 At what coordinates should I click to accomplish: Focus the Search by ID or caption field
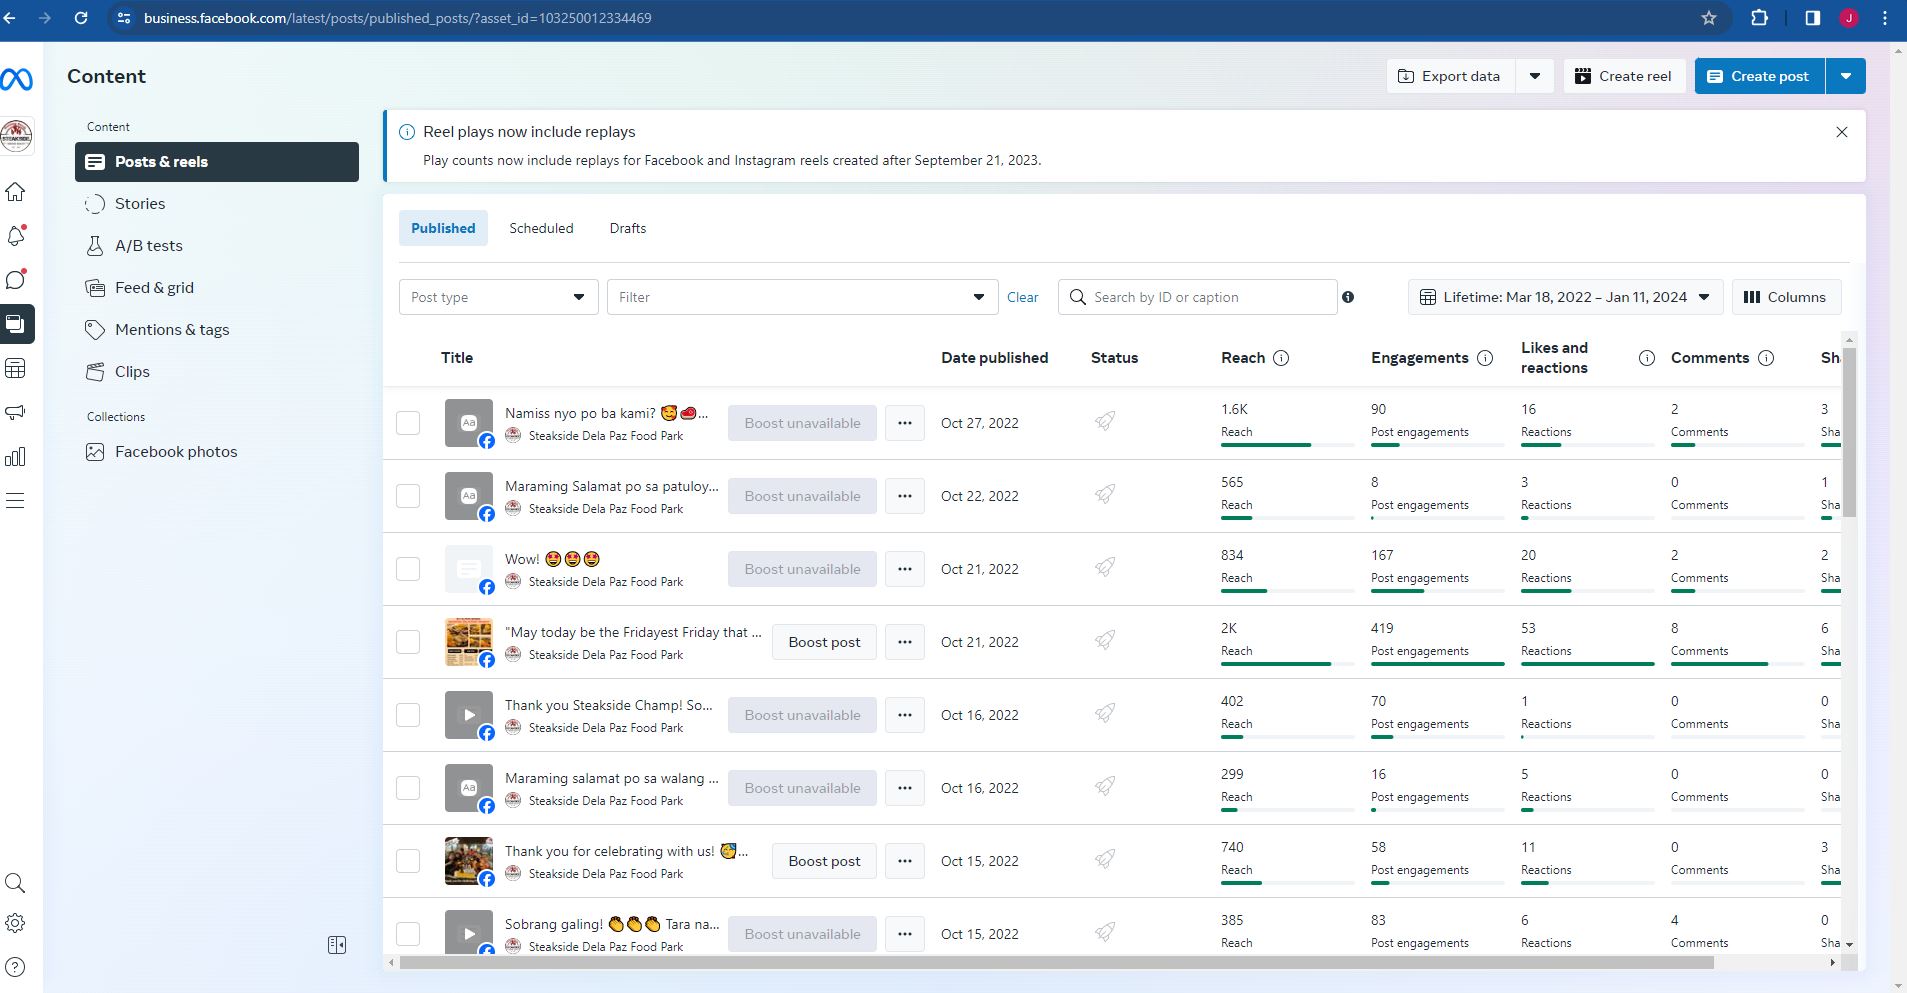1197,297
